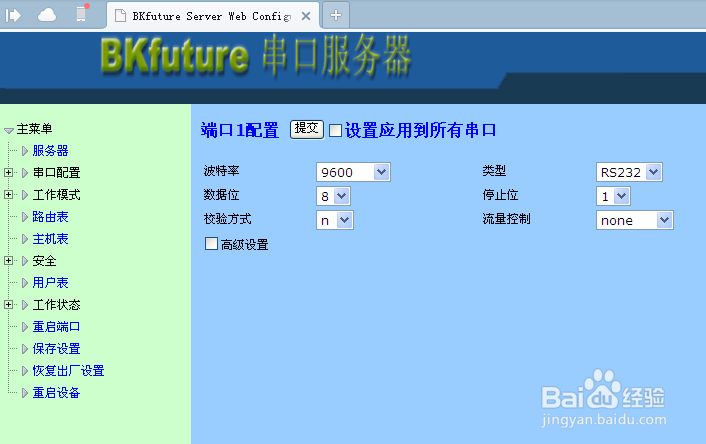
Task: Click the 重启设备 link
Action: pyautogui.click(x=56, y=393)
